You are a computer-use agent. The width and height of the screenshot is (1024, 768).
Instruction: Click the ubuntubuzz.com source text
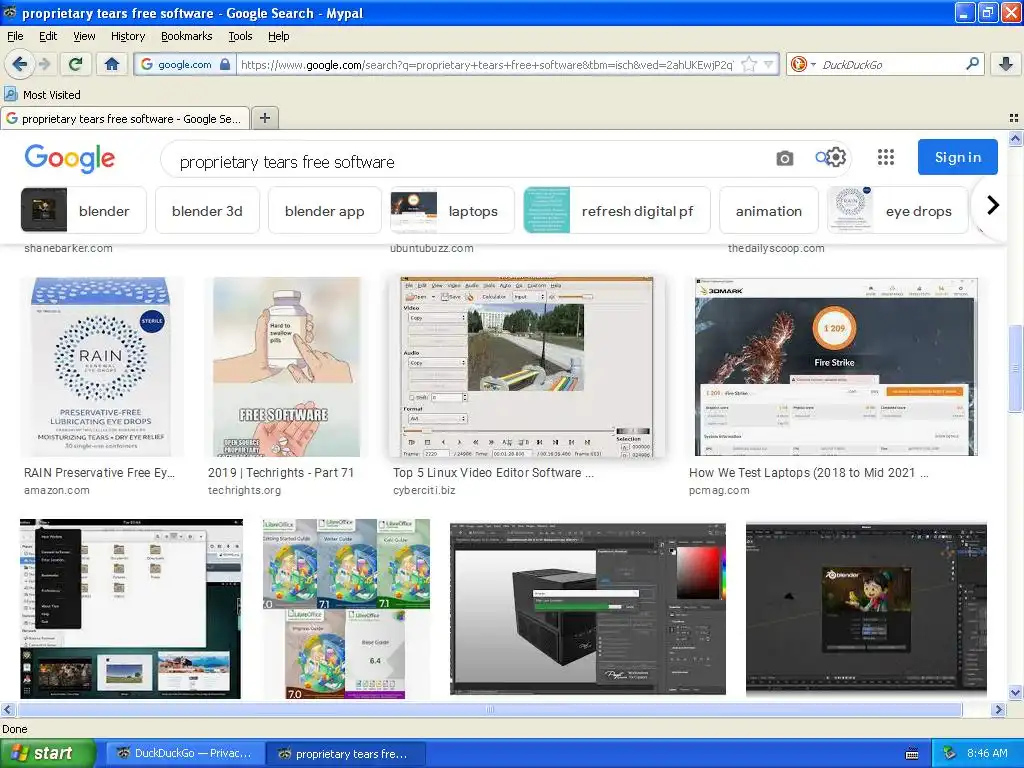click(x=432, y=248)
